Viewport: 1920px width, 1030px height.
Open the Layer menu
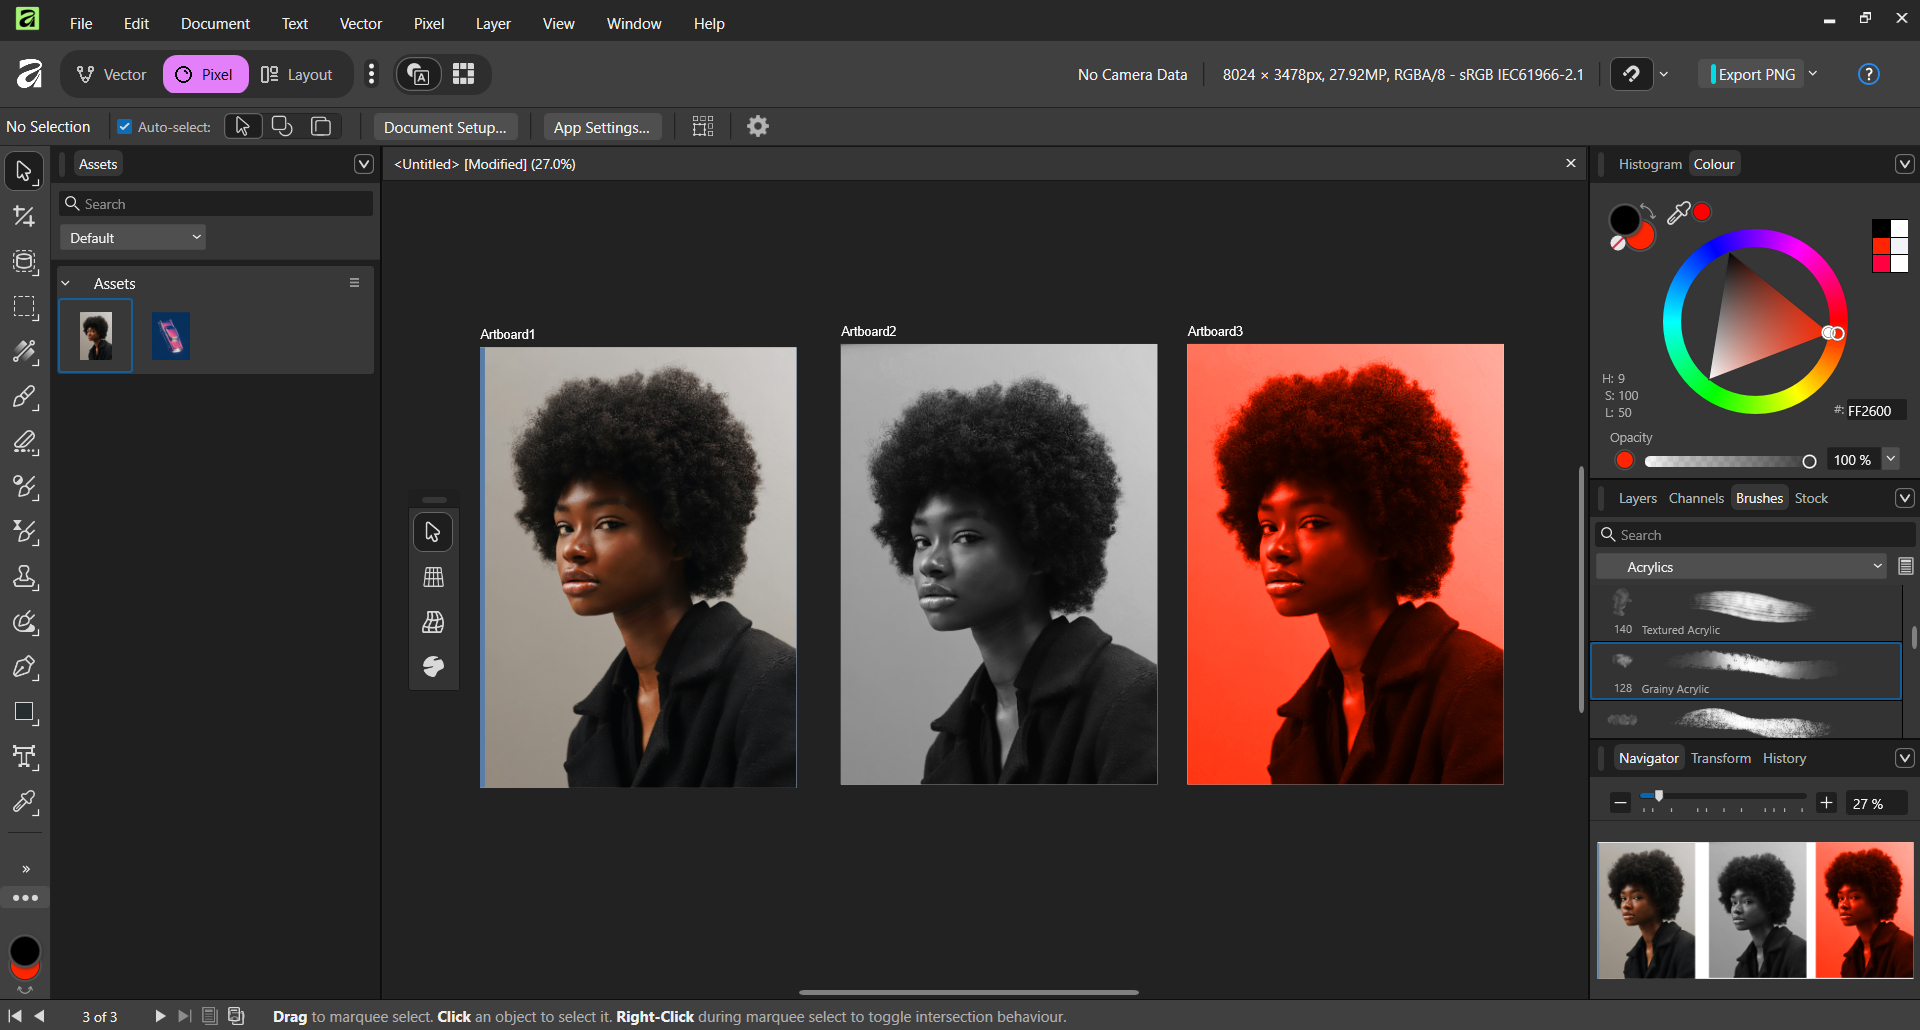[x=492, y=24]
